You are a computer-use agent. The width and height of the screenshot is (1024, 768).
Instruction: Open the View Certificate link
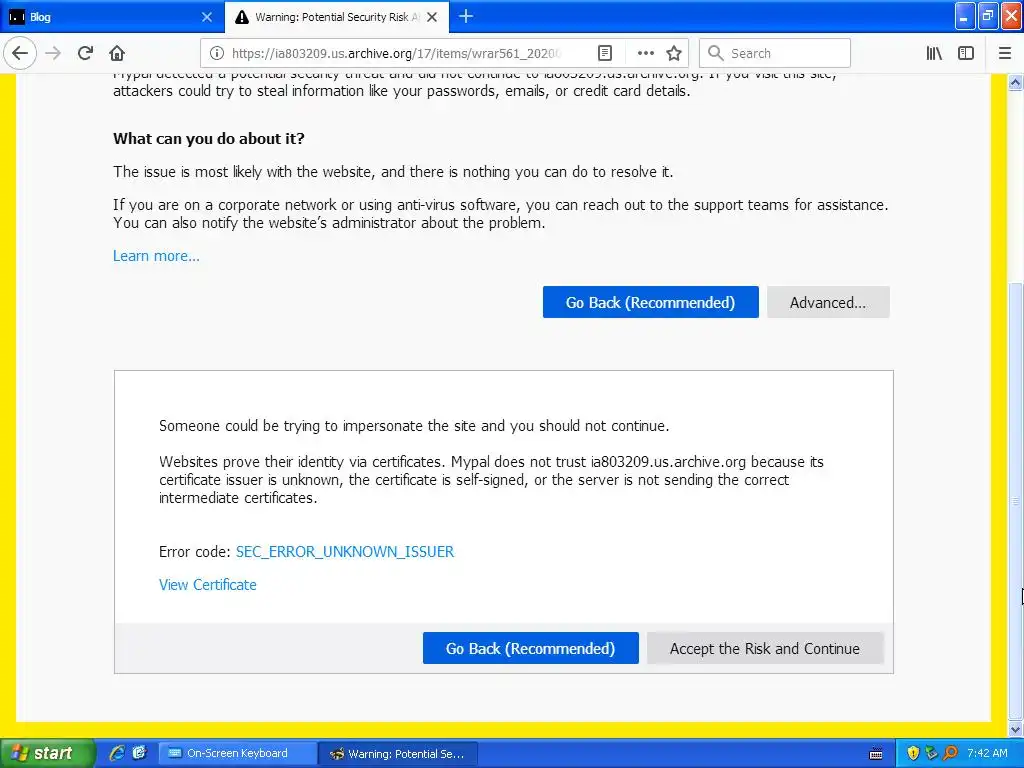click(208, 584)
